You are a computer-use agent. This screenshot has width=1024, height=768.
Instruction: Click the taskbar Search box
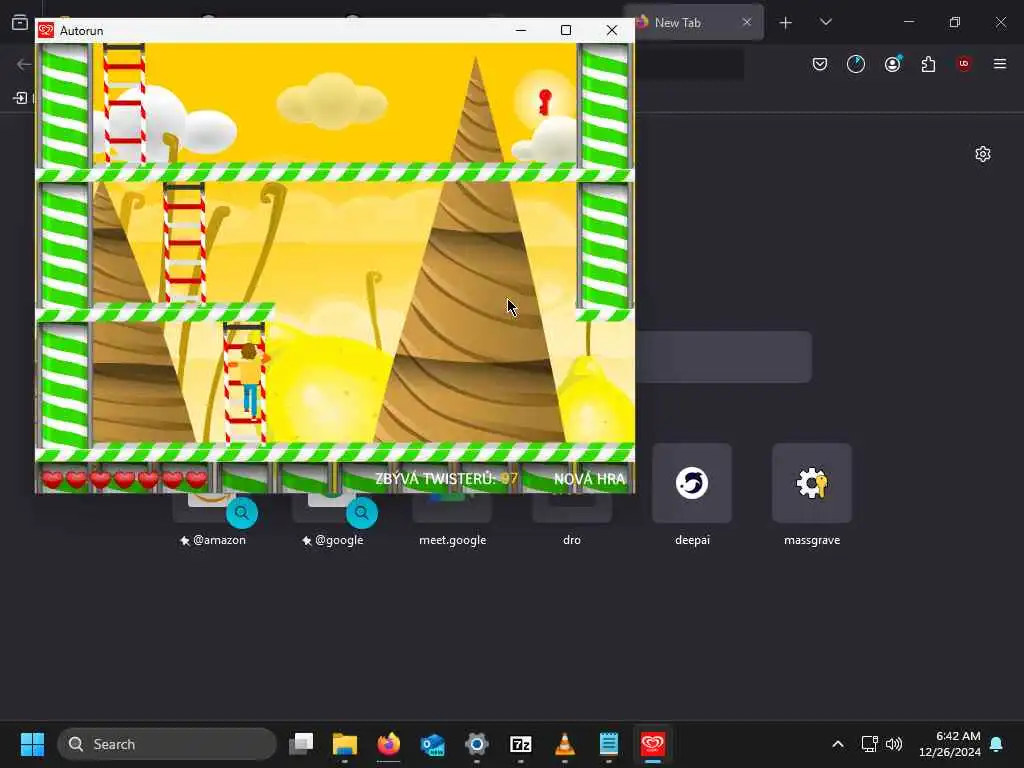[x=167, y=744]
